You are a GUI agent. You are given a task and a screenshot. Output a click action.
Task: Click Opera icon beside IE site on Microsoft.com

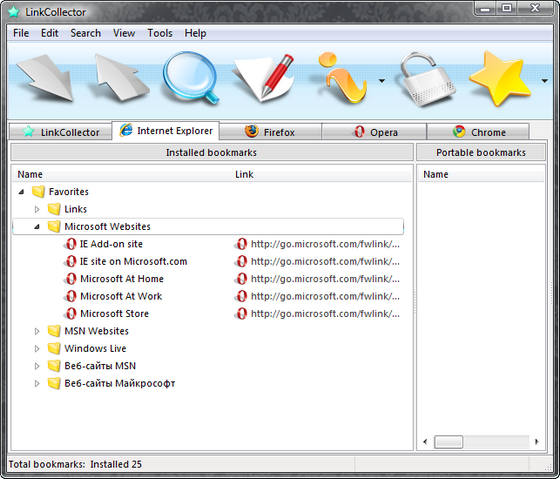(x=71, y=261)
